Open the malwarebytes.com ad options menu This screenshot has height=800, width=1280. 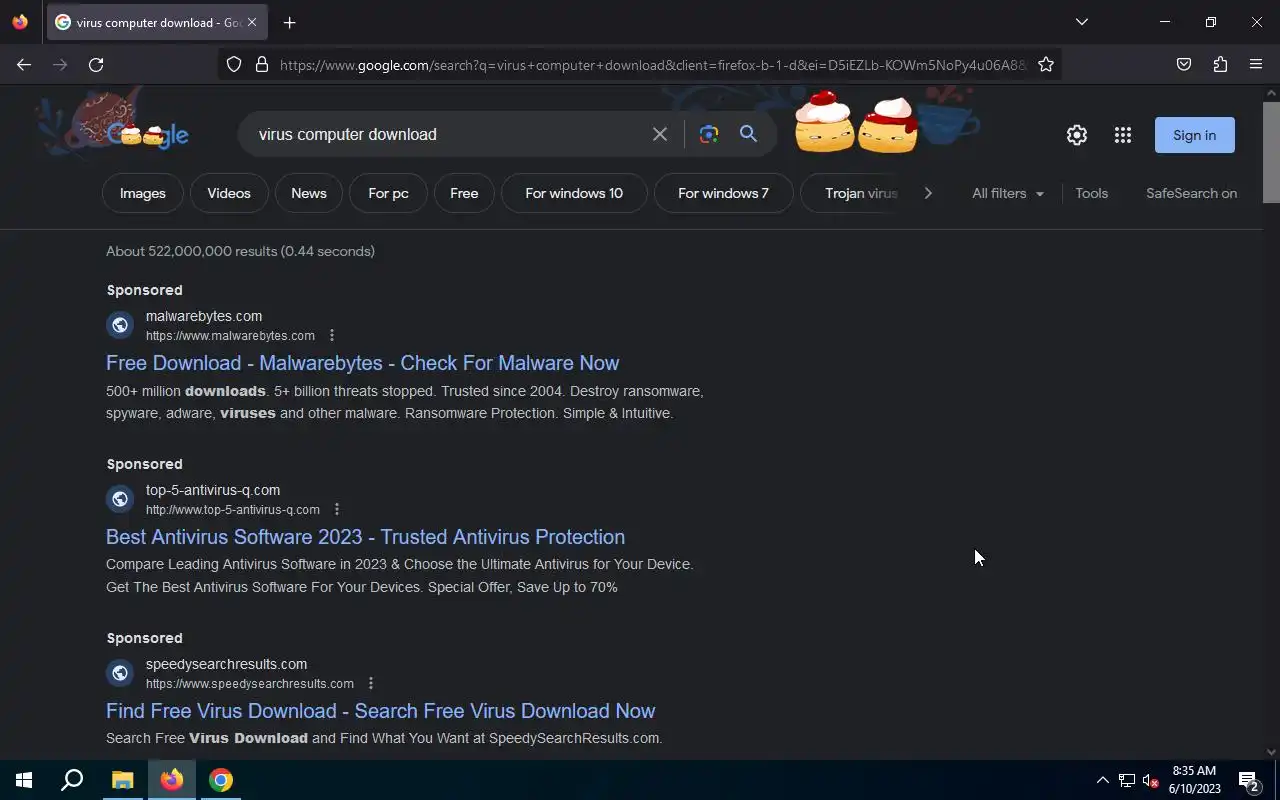332,336
